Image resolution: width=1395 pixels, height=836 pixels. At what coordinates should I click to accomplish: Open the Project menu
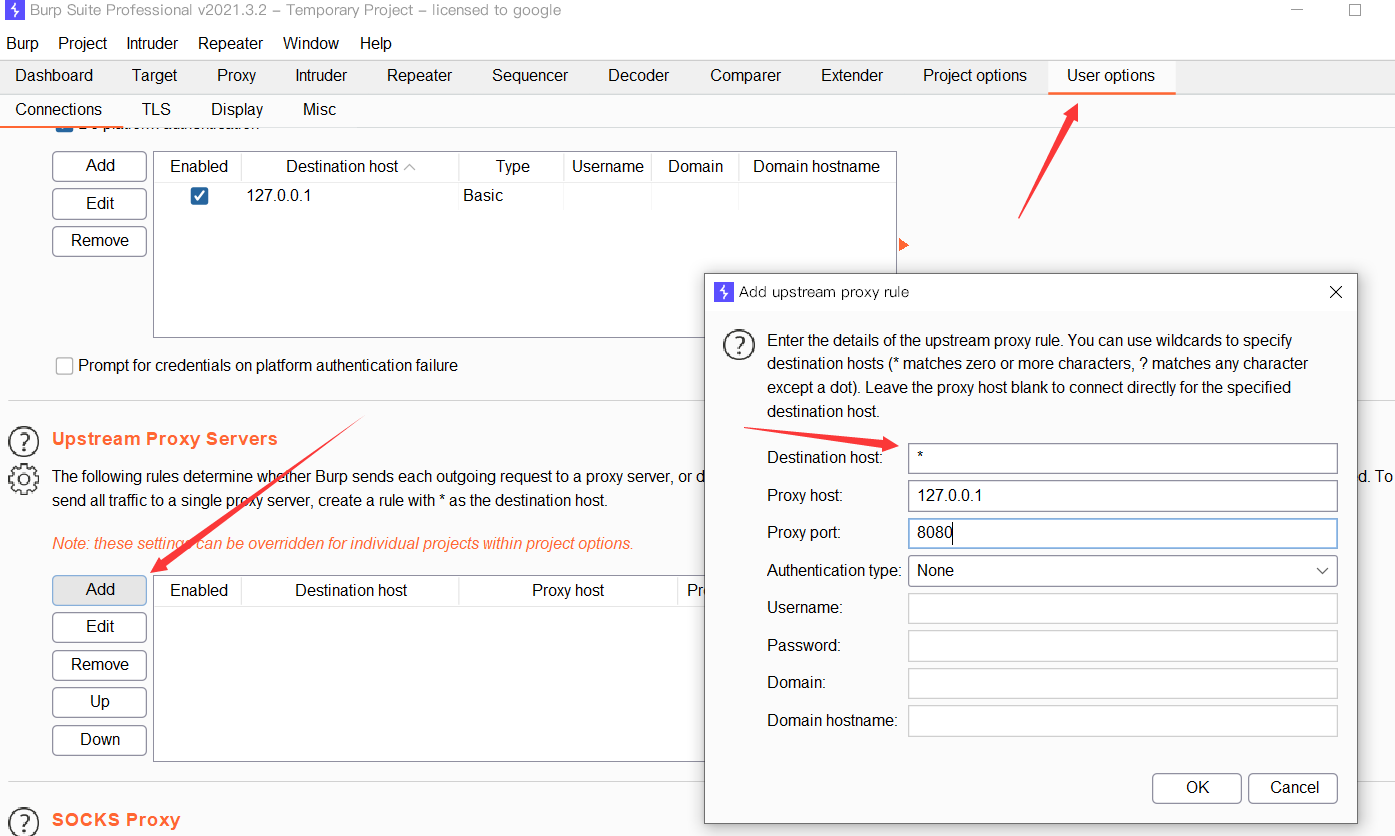82,44
